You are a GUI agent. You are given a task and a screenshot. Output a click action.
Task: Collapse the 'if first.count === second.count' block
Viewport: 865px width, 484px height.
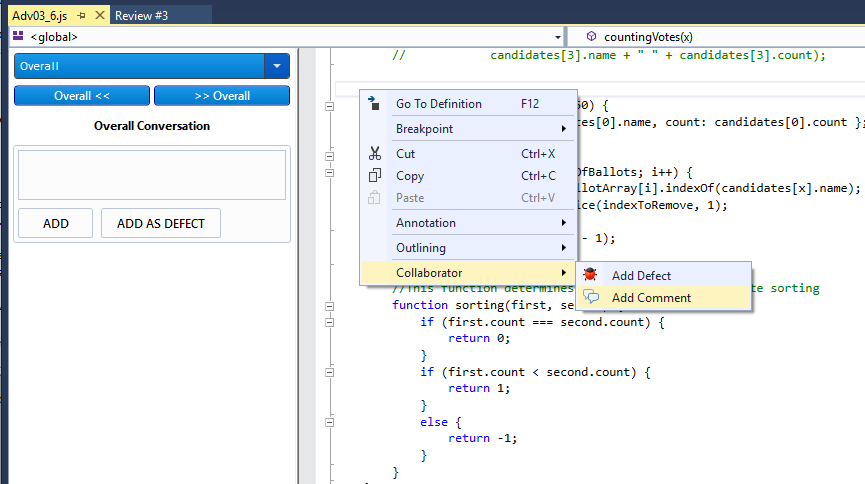[329, 322]
